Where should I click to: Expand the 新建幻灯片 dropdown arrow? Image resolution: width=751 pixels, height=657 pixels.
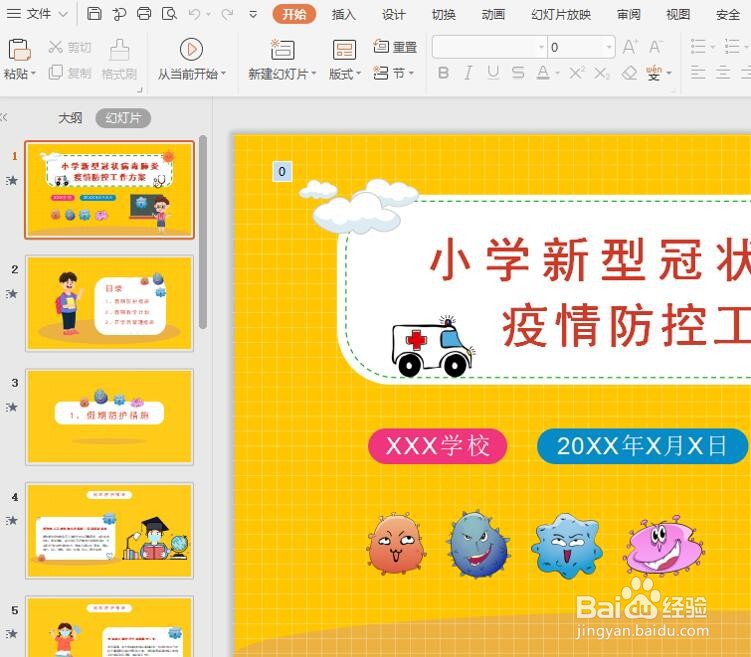pyautogui.click(x=314, y=74)
